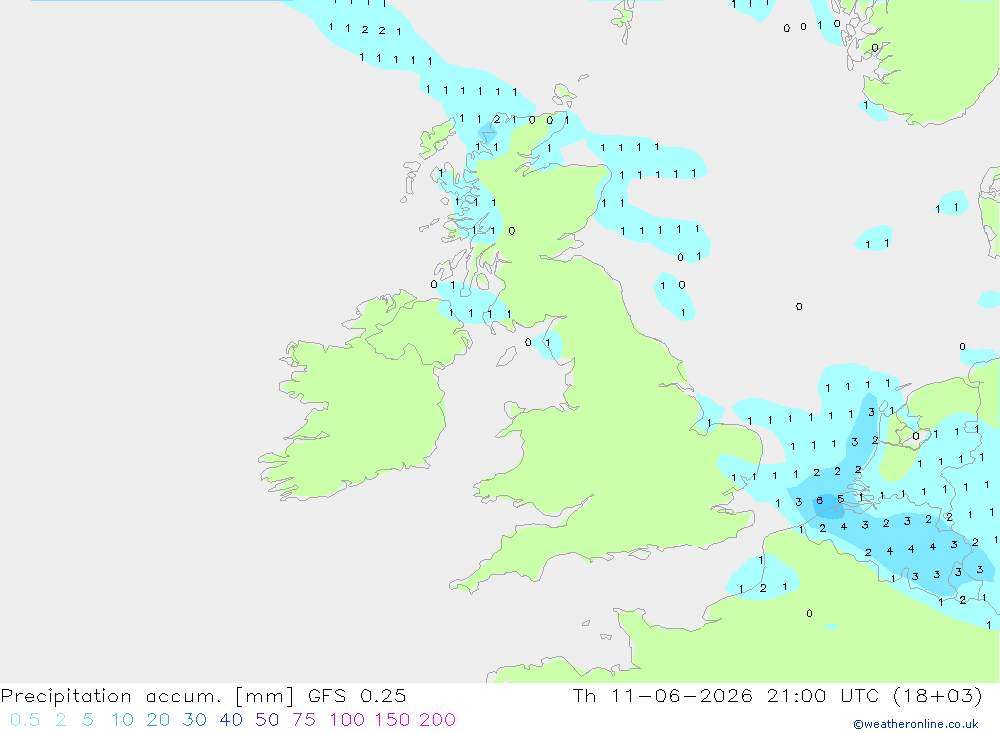Click the '6' precipitation value on map
The height and width of the screenshot is (733, 1000).
tap(820, 501)
